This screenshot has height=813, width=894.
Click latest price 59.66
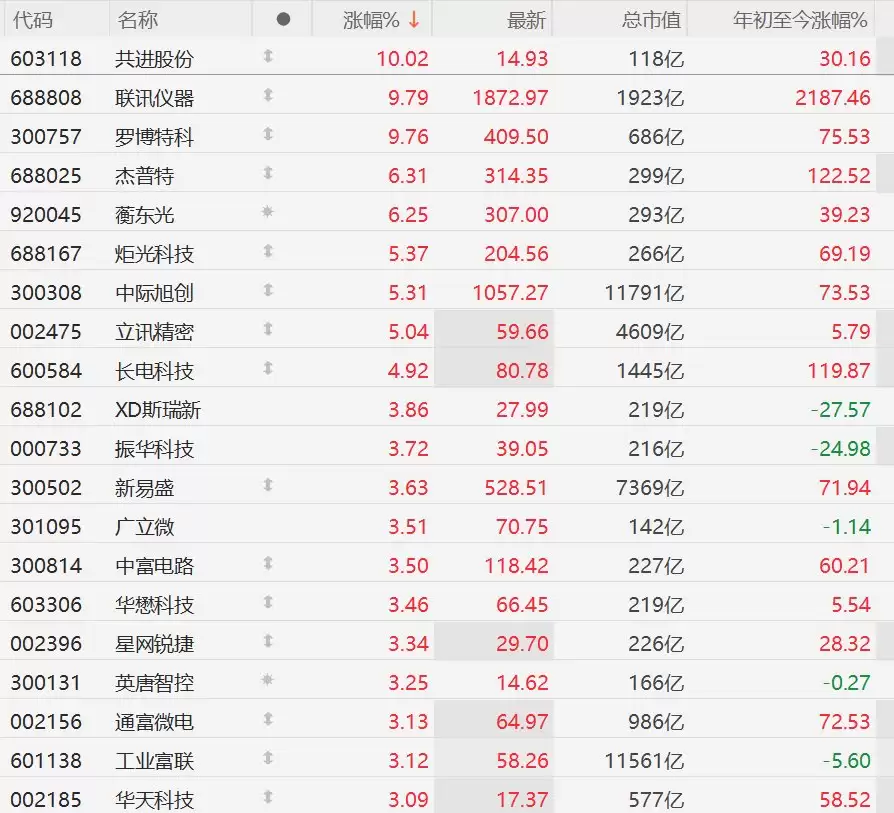tap(522, 332)
